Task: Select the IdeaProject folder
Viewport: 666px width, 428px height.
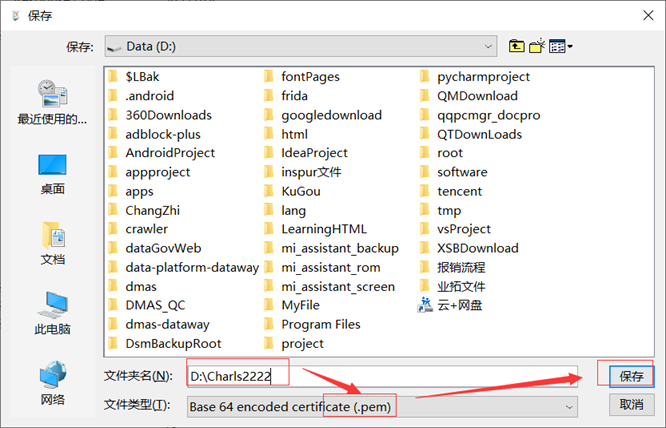Action: point(306,153)
